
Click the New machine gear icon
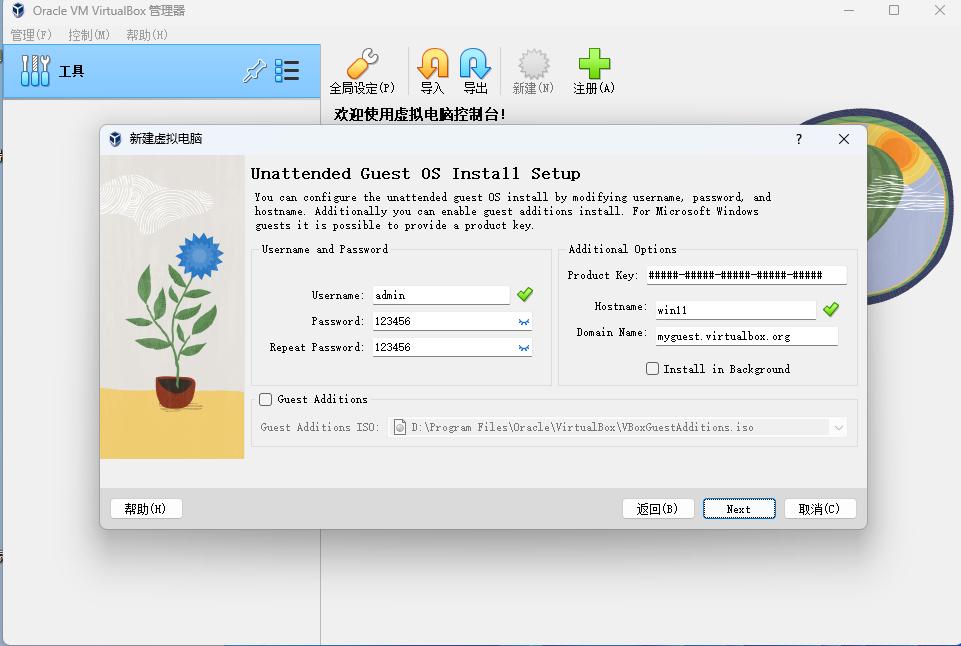pyautogui.click(x=533, y=64)
